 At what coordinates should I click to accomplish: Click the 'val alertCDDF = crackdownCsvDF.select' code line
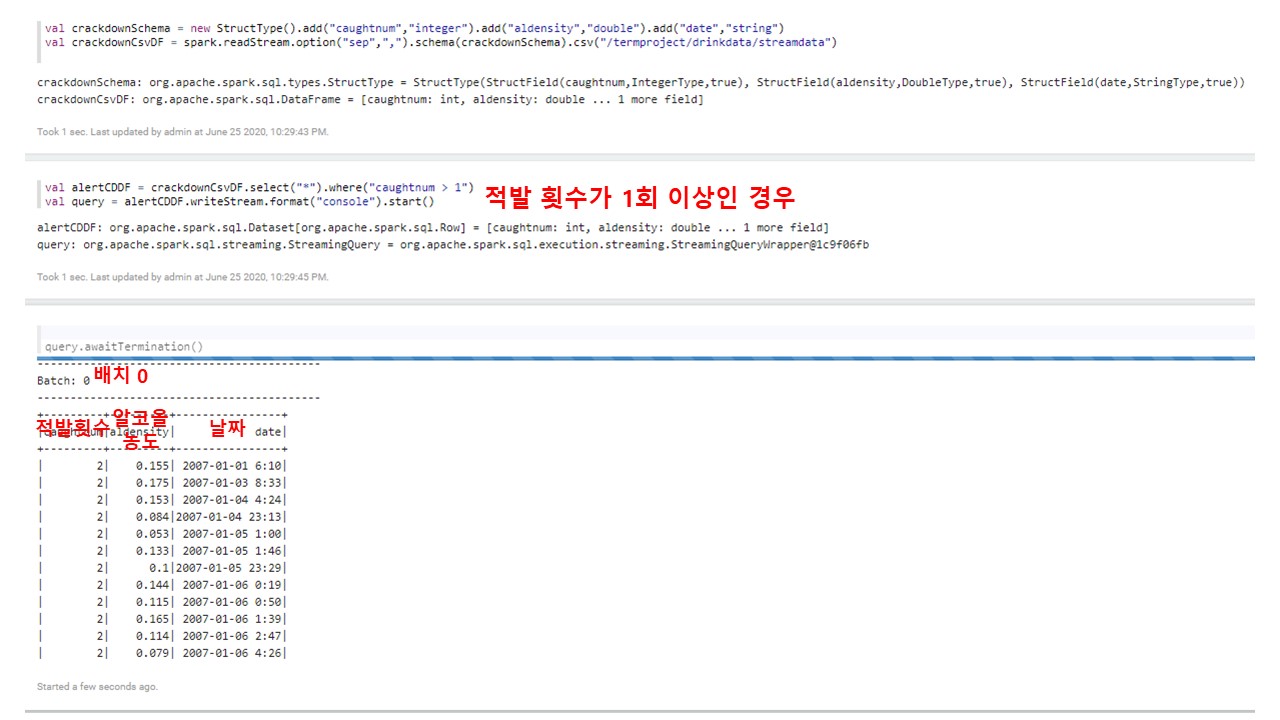point(259,187)
